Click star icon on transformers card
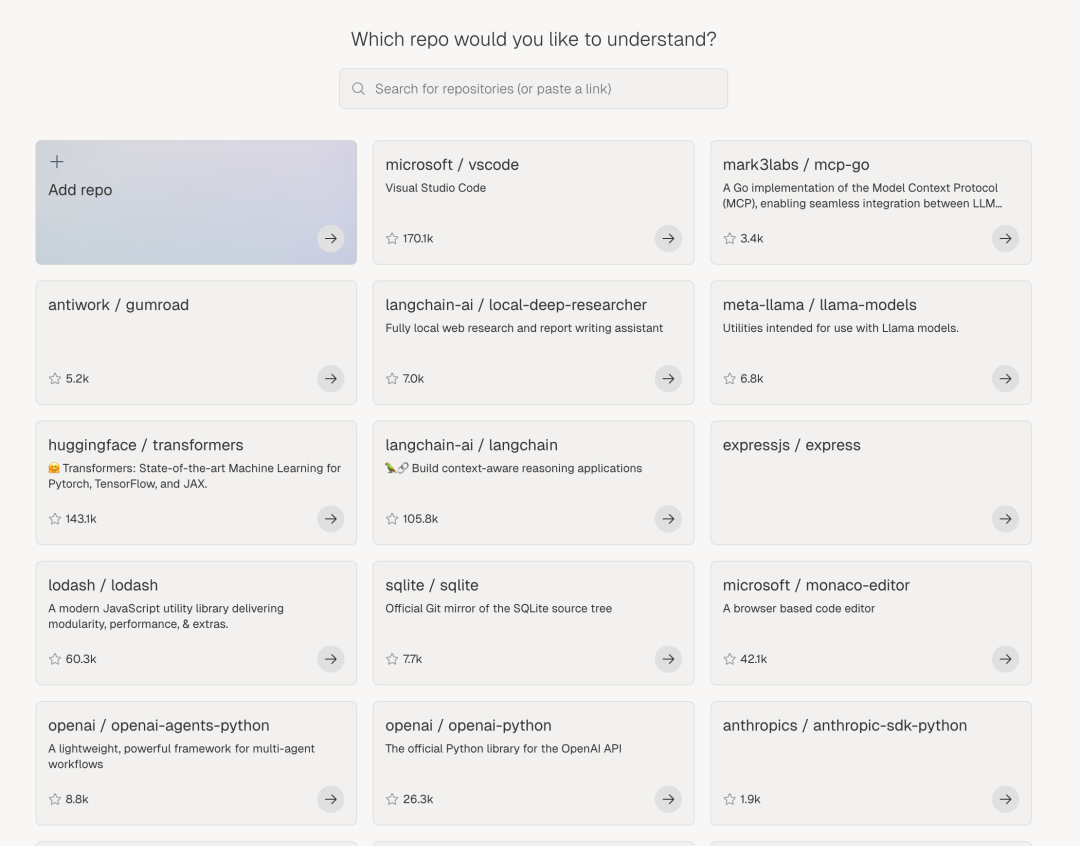Image resolution: width=1080 pixels, height=846 pixels. click(x=55, y=519)
